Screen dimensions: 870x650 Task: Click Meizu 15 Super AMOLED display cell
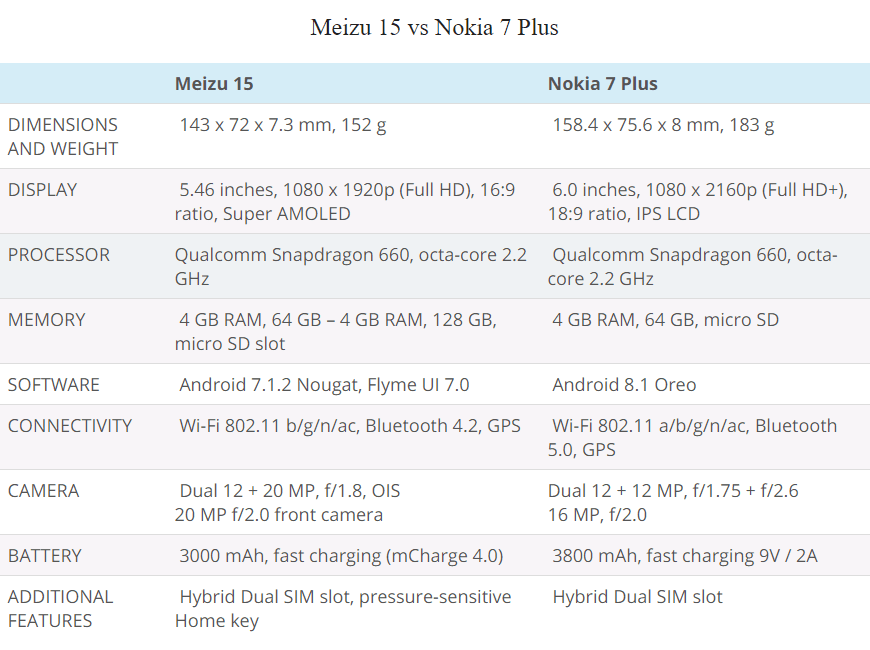[345, 202]
